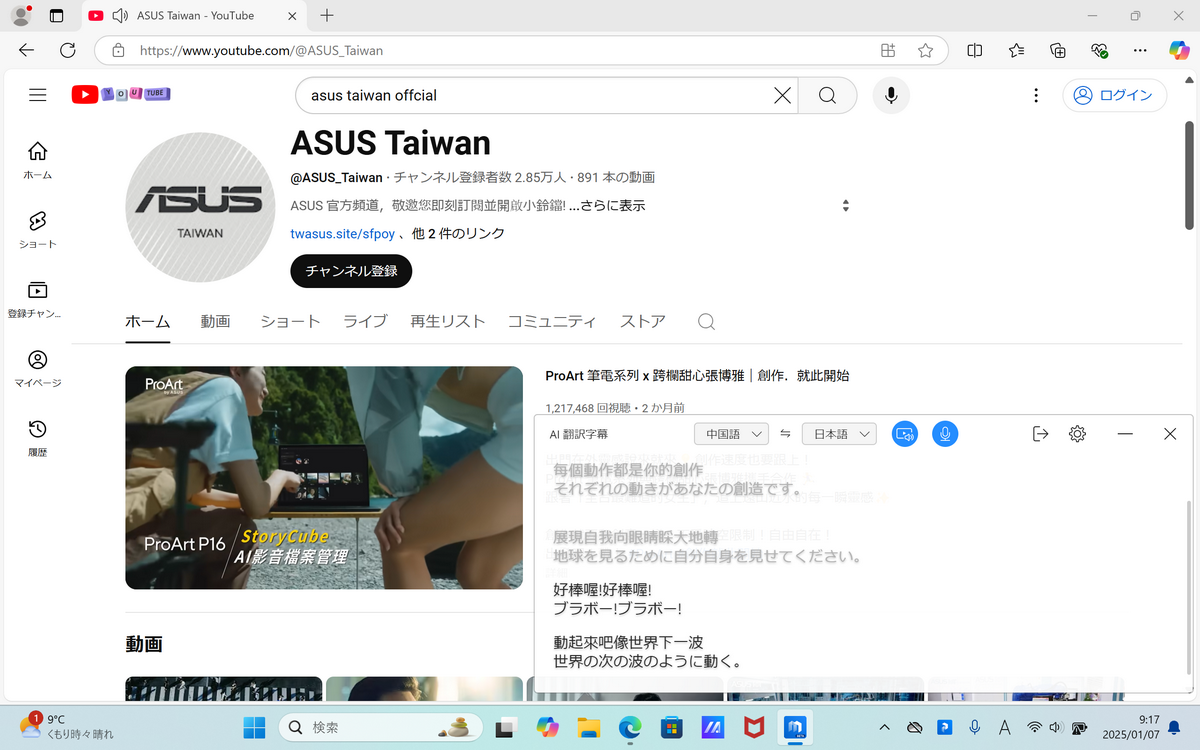Click the ASUS Taiwan channel avatar
Image resolution: width=1200 pixels, height=750 pixels.
(200, 206)
